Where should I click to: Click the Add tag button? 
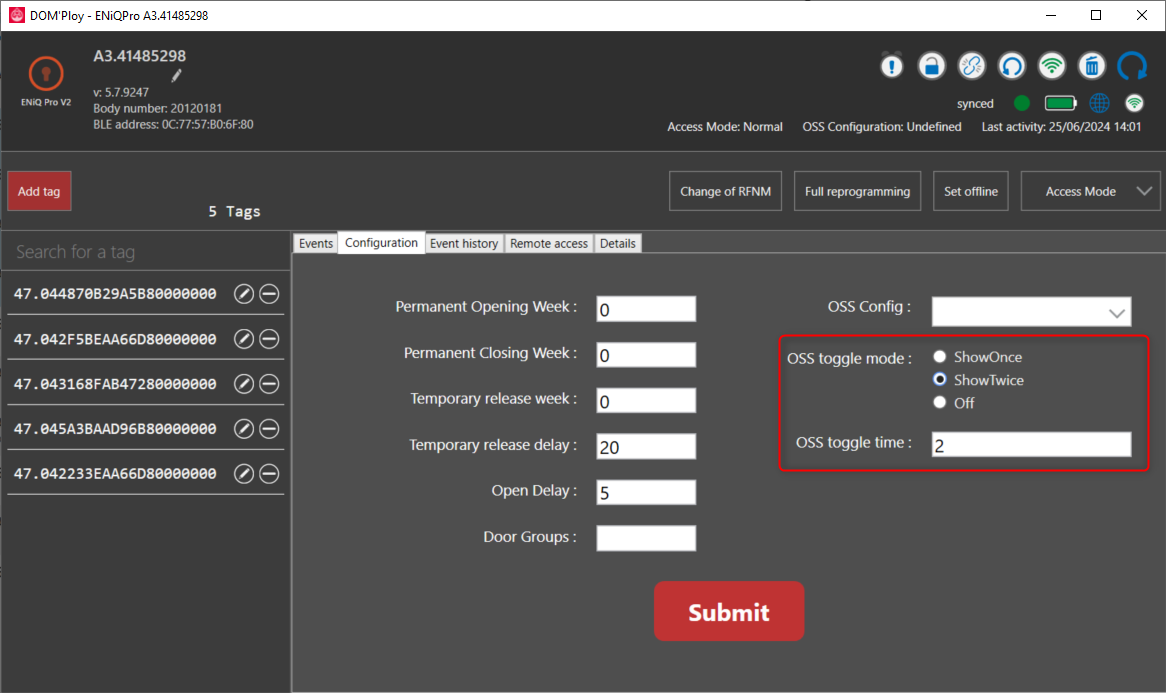tap(39, 191)
